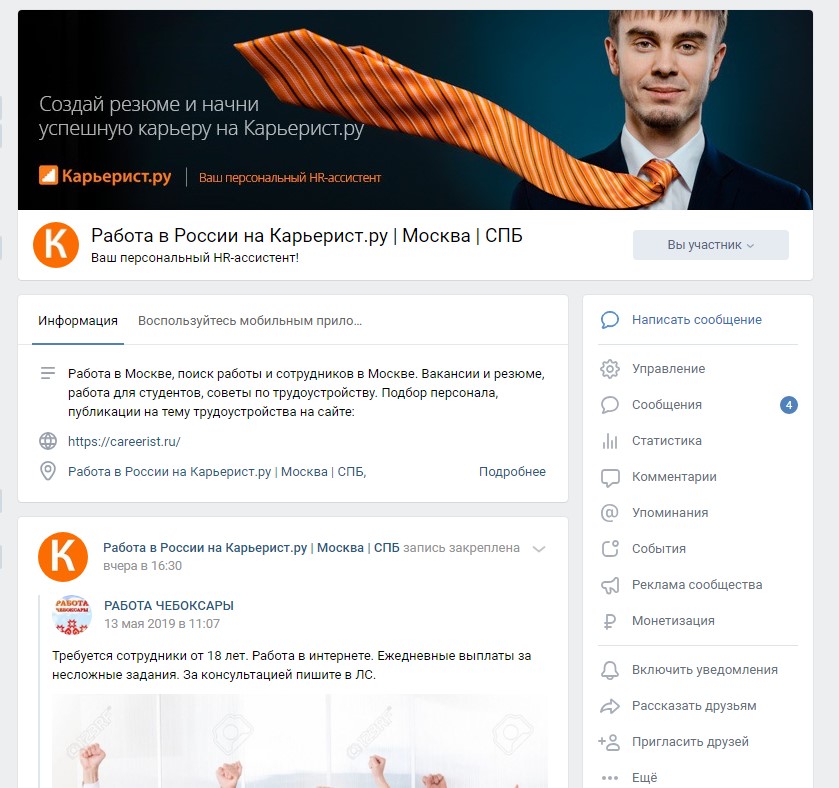Click Подробнее to show more info
This screenshot has width=839, height=788.
click(512, 472)
